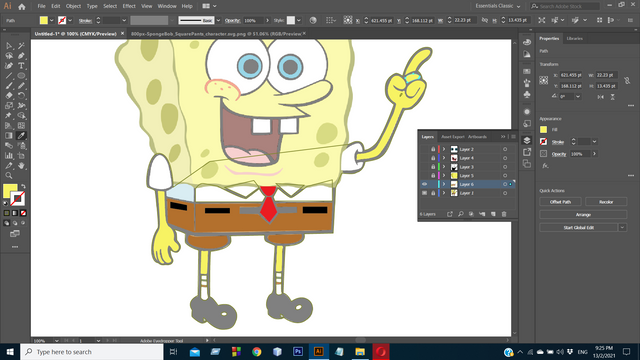Select the Eraser tool

9,96
